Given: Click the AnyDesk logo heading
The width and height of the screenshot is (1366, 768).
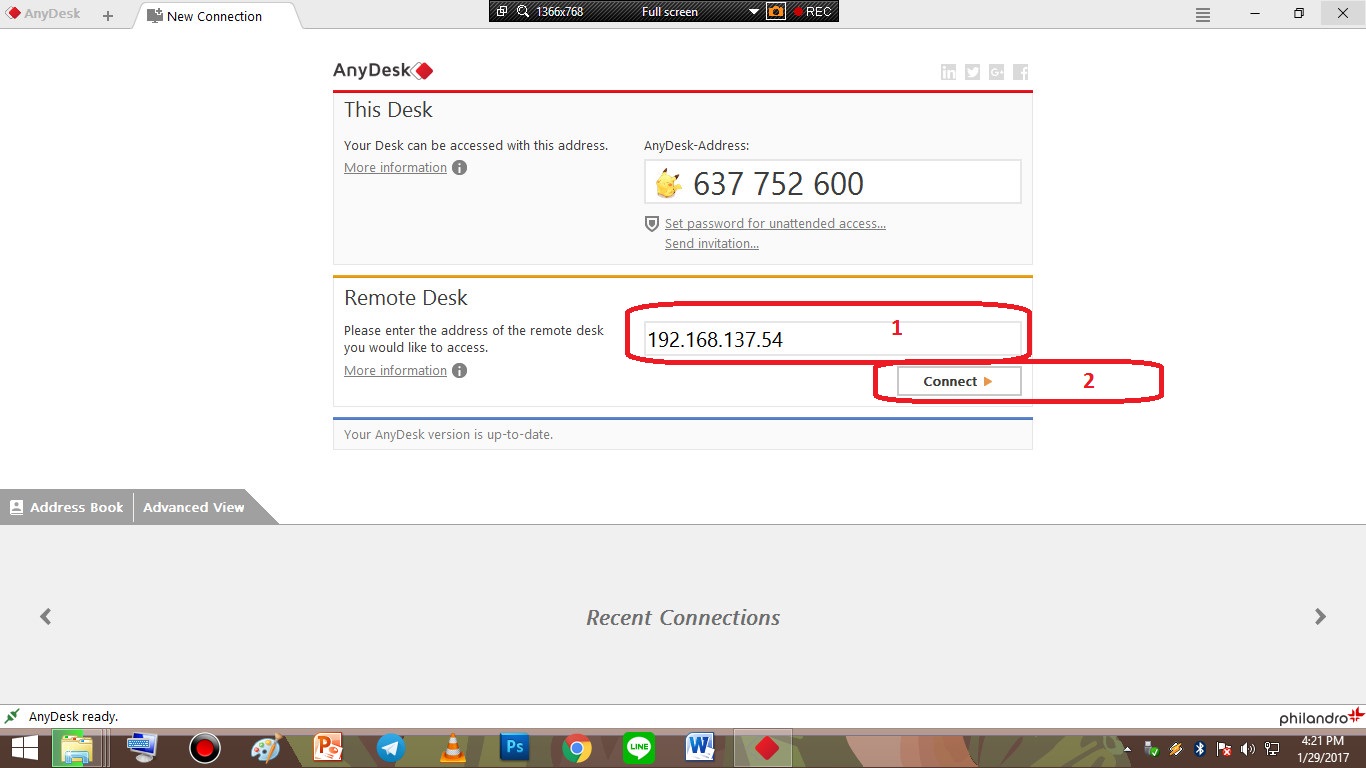Looking at the screenshot, I should click(383, 71).
